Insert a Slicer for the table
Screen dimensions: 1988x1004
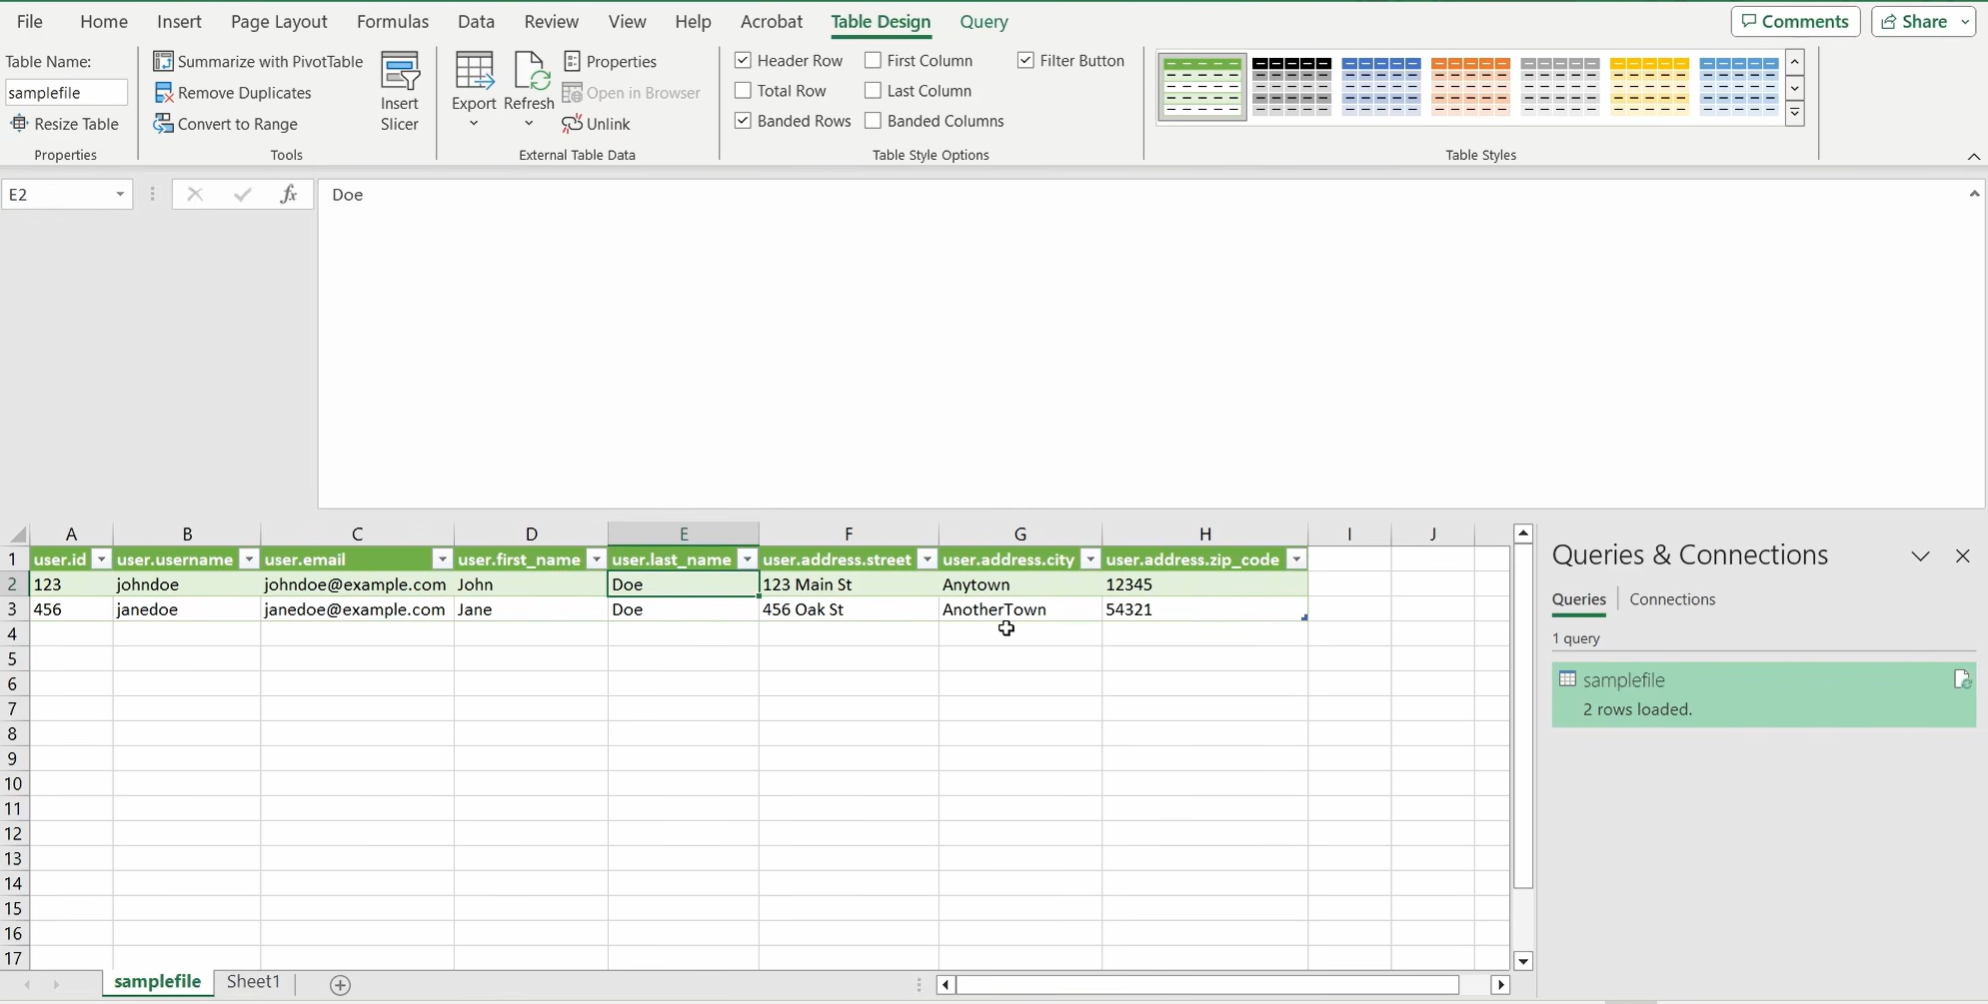[x=399, y=92]
